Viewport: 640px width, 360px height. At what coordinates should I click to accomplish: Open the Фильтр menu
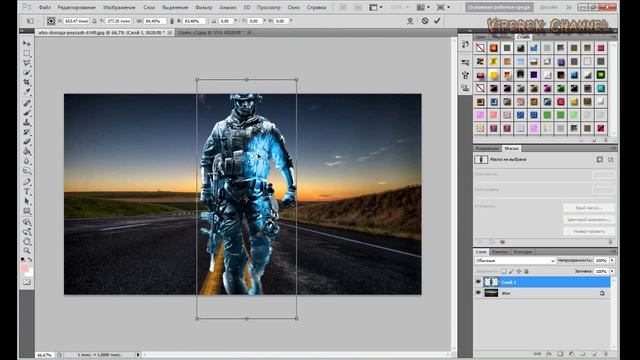tap(204, 7)
